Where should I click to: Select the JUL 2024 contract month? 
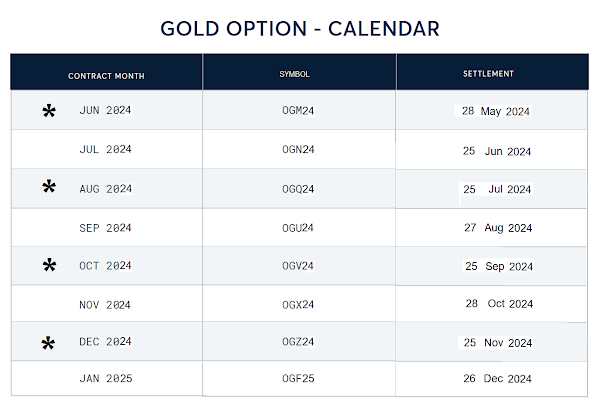click(x=105, y=150)
